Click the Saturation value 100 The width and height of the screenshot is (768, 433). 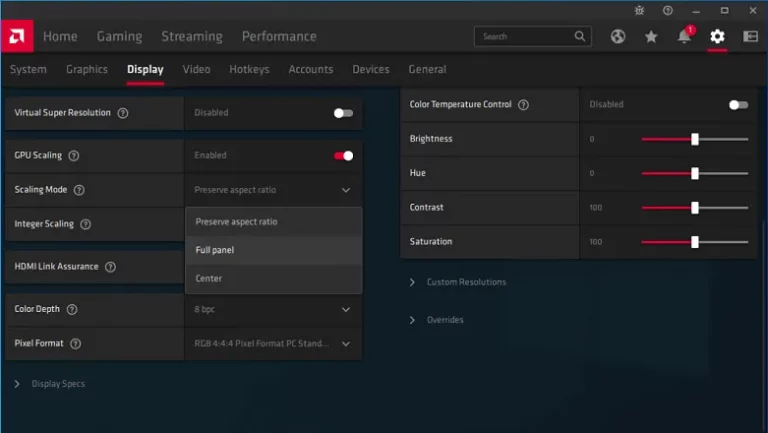coord(596,242)
